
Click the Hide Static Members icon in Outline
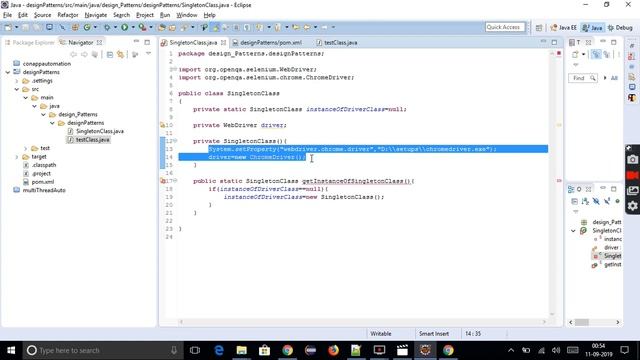pos(607,201)
